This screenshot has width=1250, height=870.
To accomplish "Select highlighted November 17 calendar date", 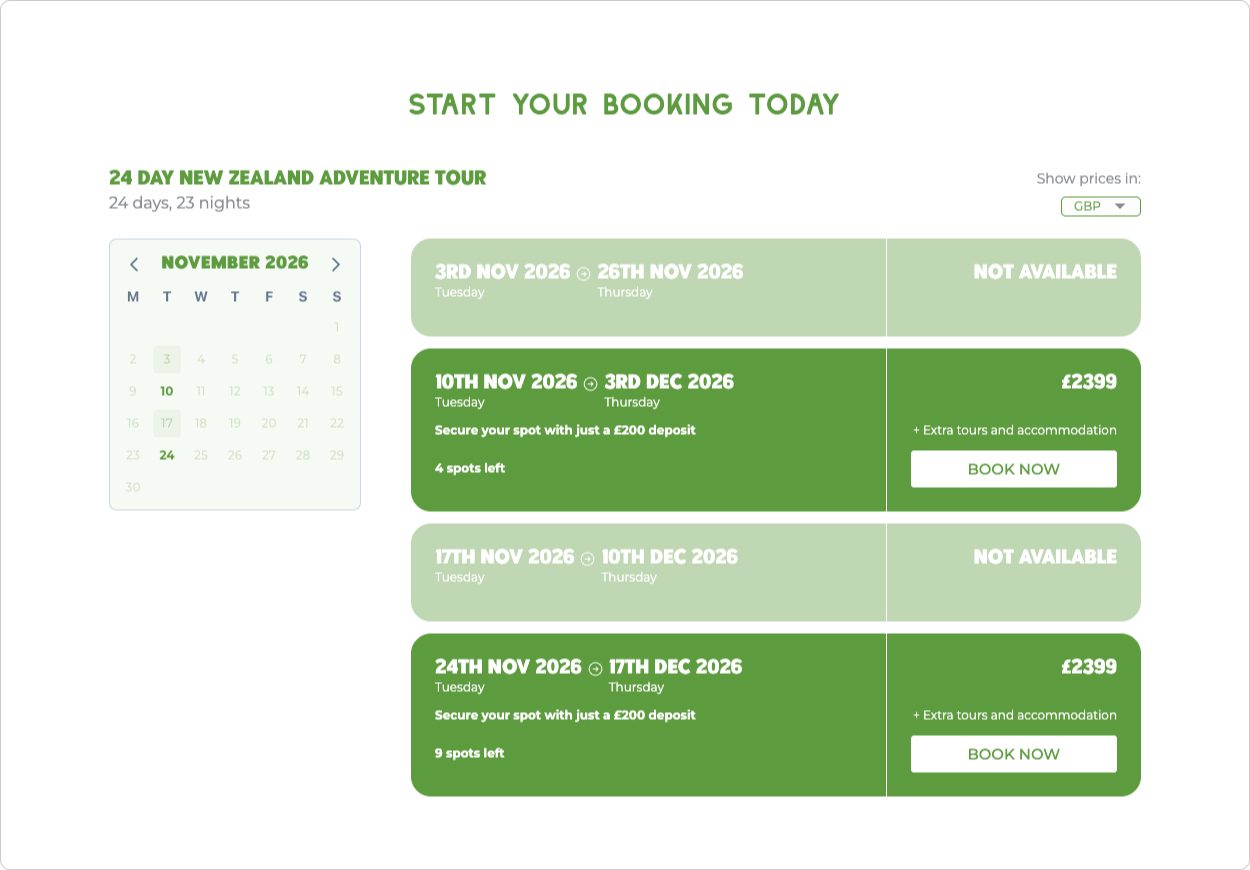I will point(167,423).
